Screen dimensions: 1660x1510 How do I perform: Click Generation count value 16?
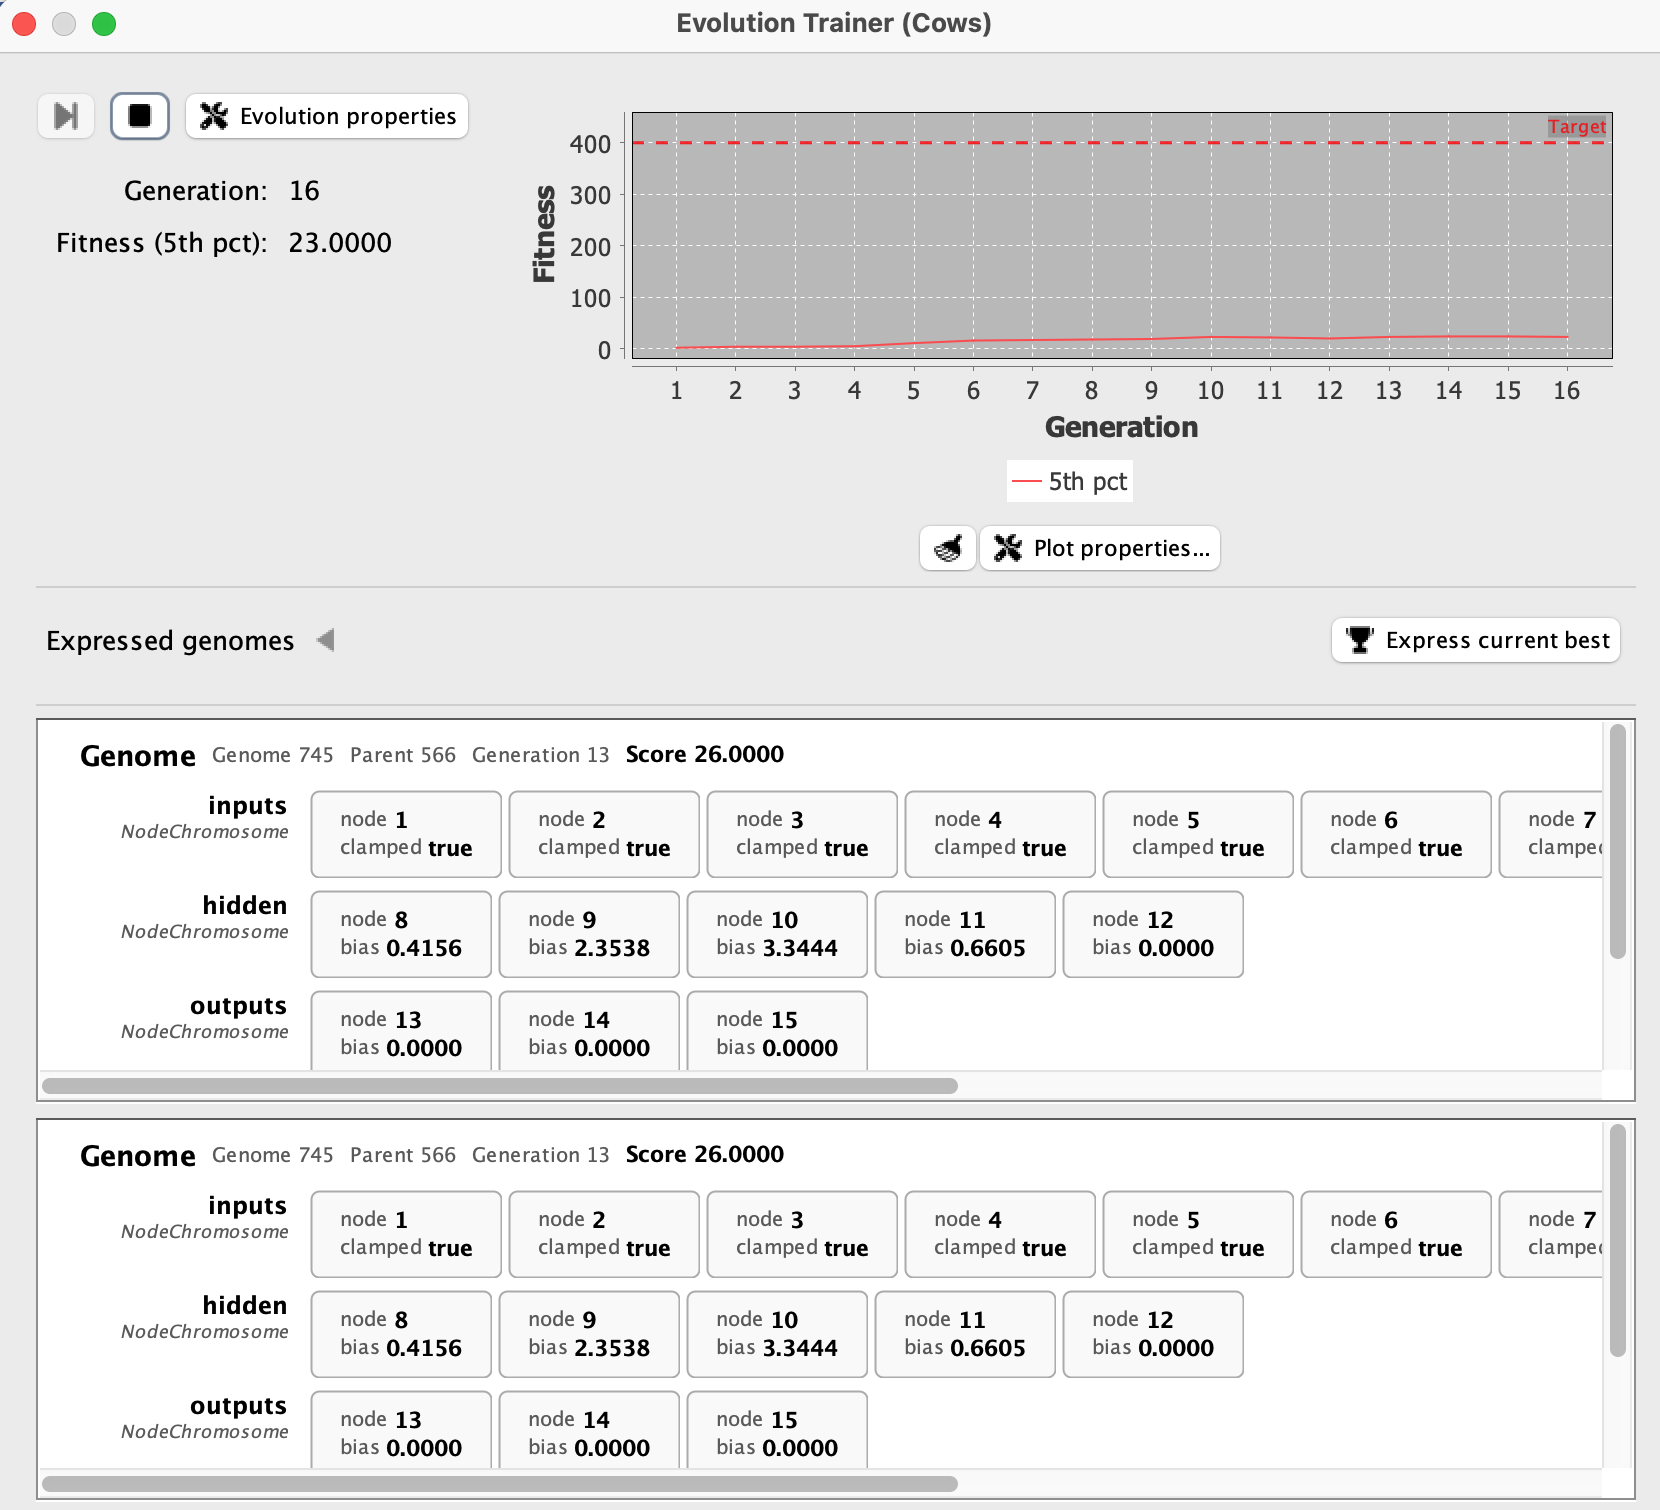pyautogui.click(x=304, y=191)
